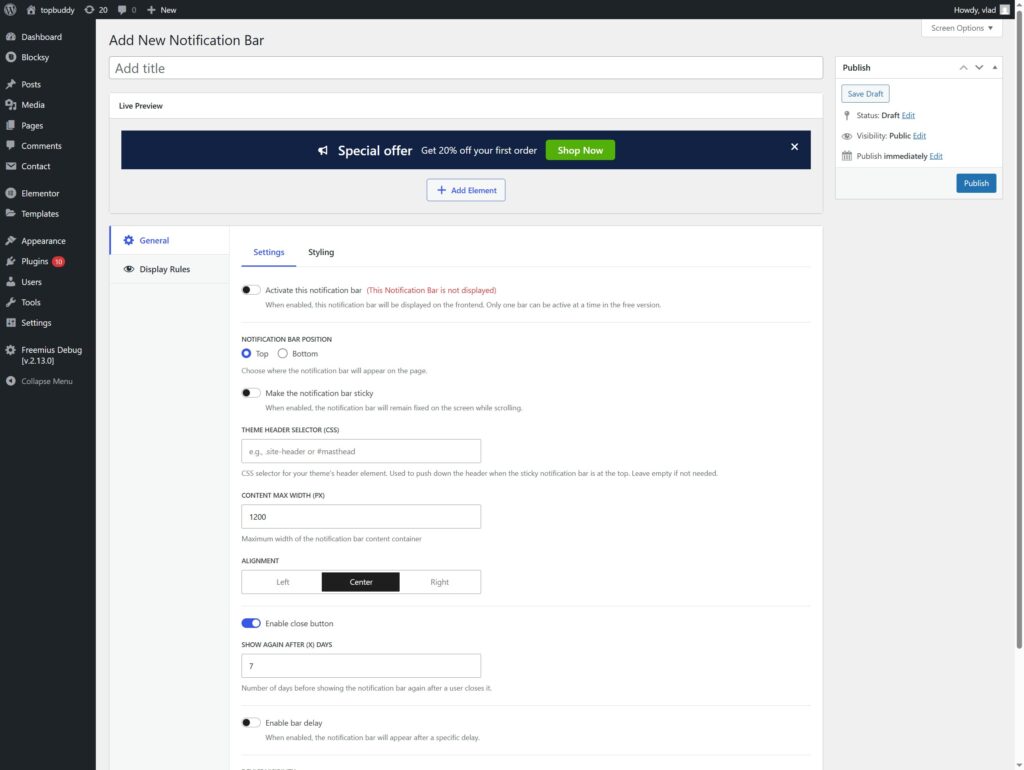
Task: Collapse the Publish panel with toggle arrow
Action: point(997,68)
